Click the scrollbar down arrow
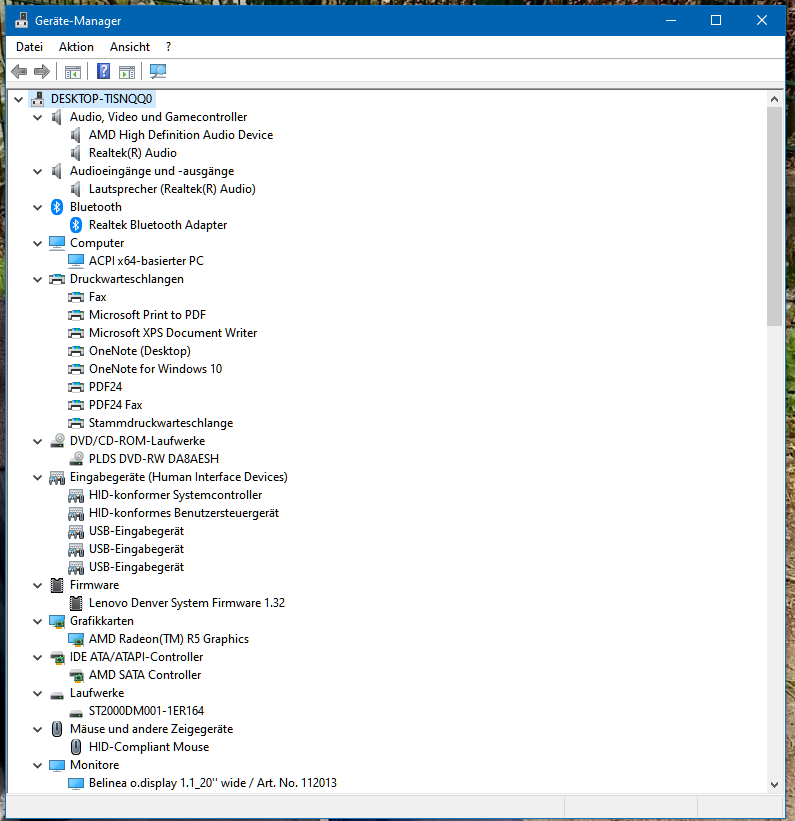This screenshot has width=795, height=821. [775, 785]
